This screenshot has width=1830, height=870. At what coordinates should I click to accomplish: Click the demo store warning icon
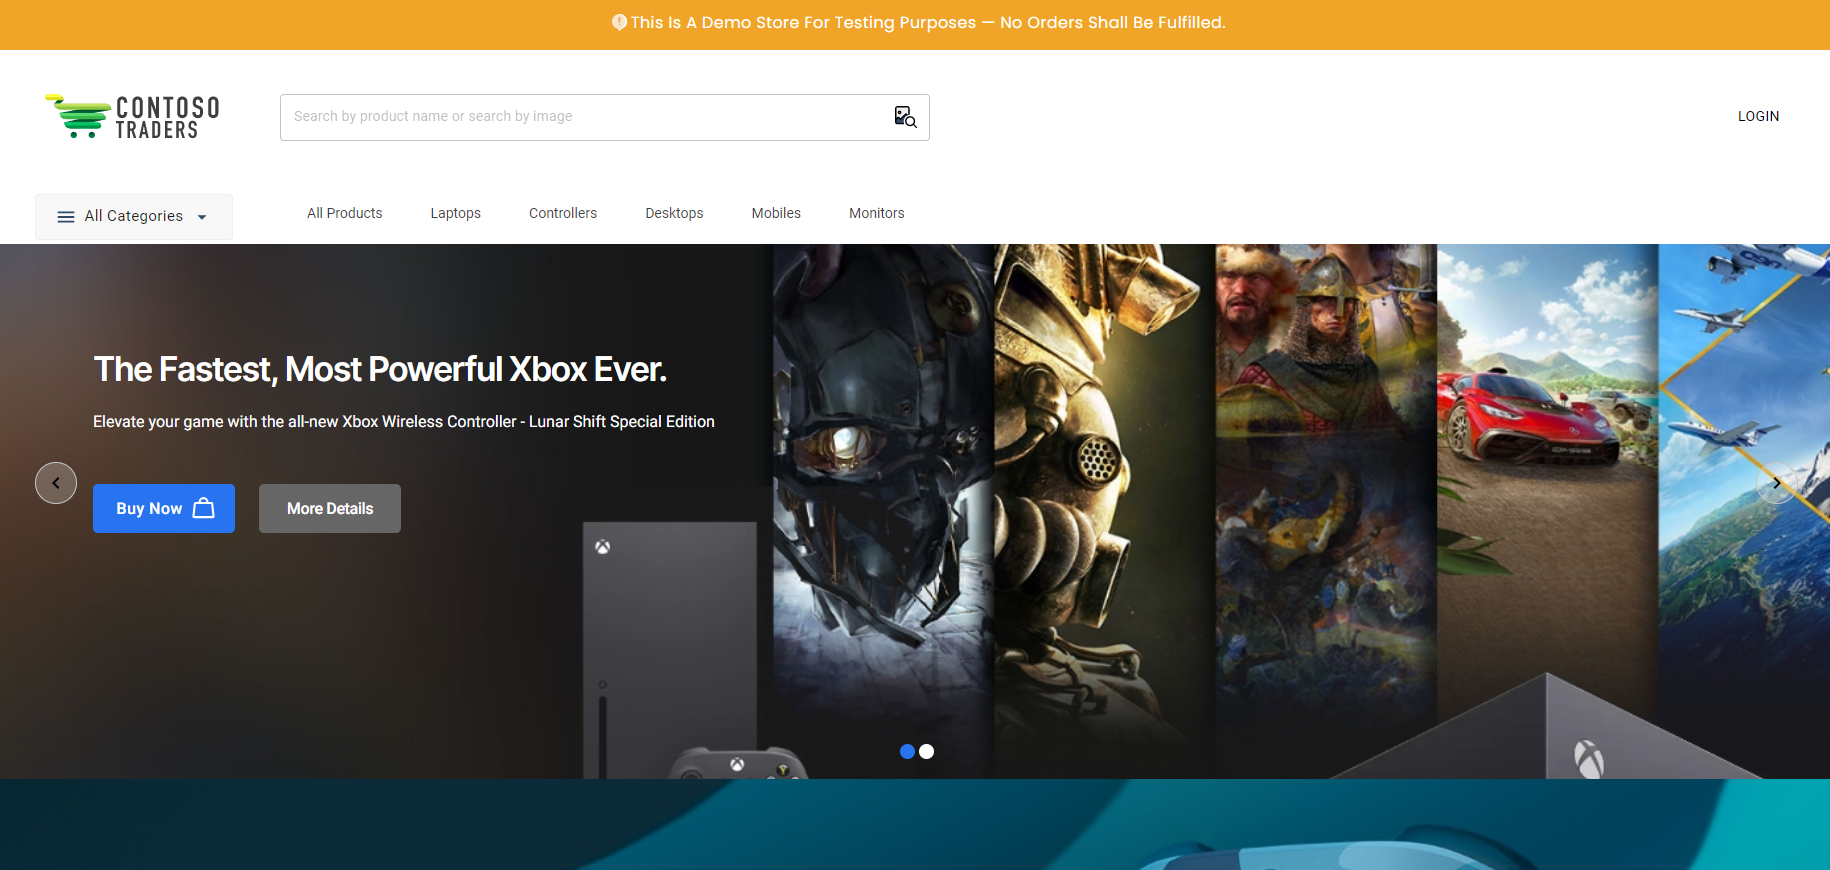(x=619, y=22)
